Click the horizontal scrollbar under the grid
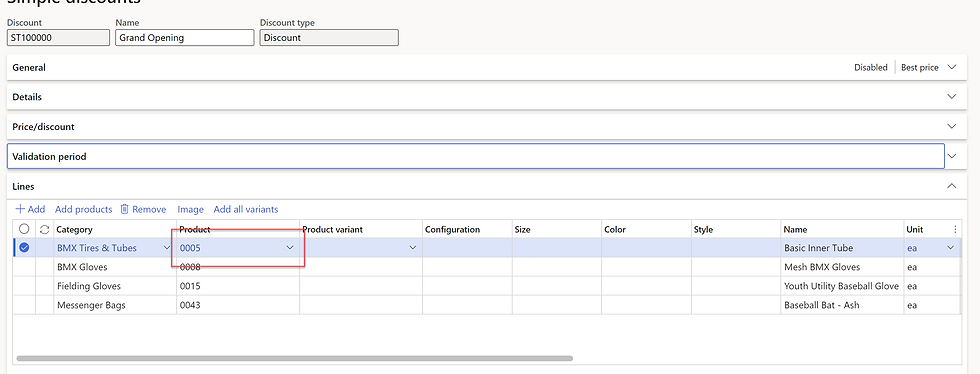 [x=294, y=358]
